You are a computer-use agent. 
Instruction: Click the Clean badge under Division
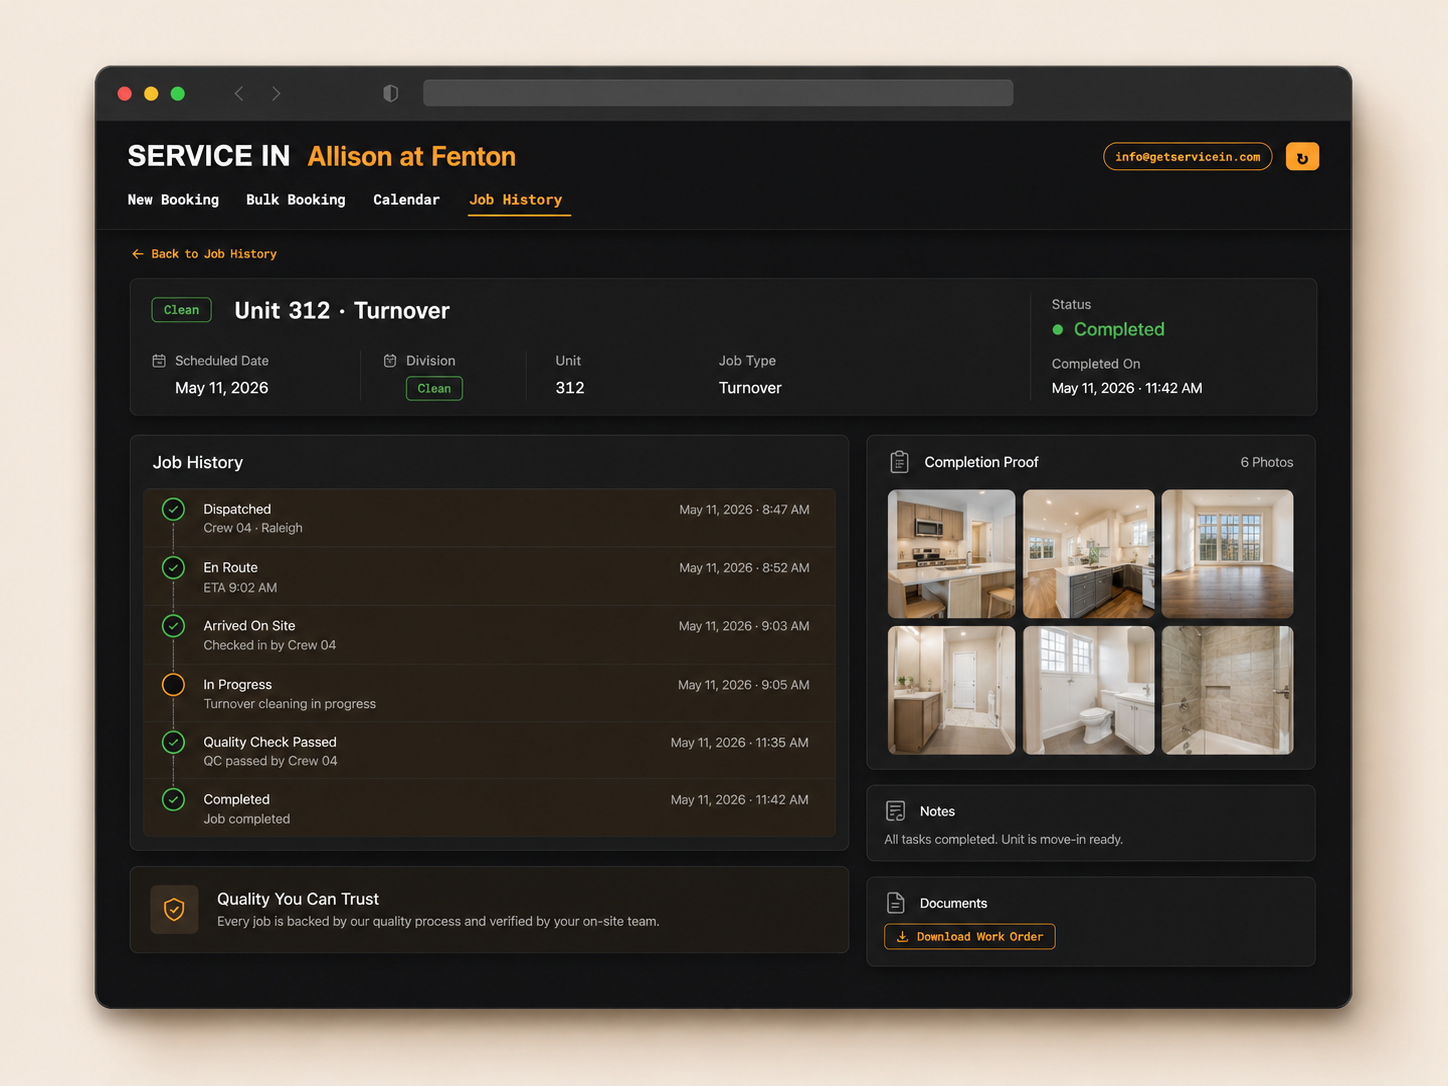[434, 388]
